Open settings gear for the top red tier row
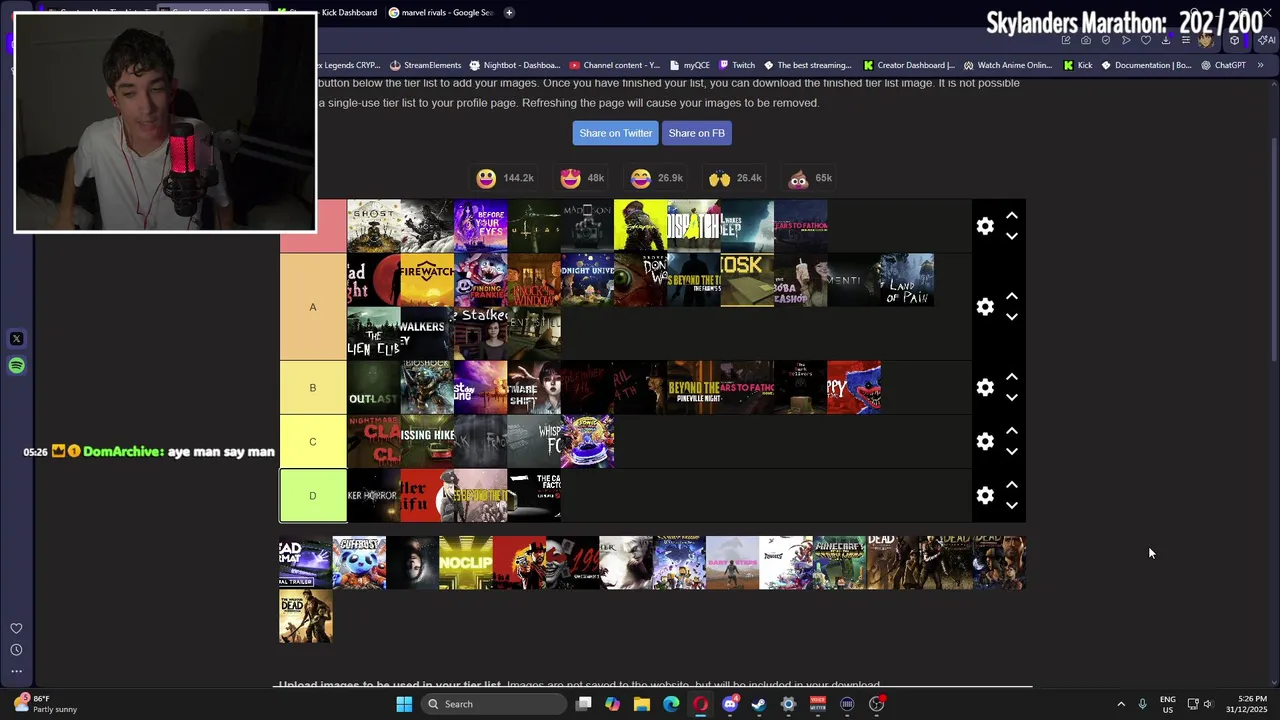 (x=985, y=226)
